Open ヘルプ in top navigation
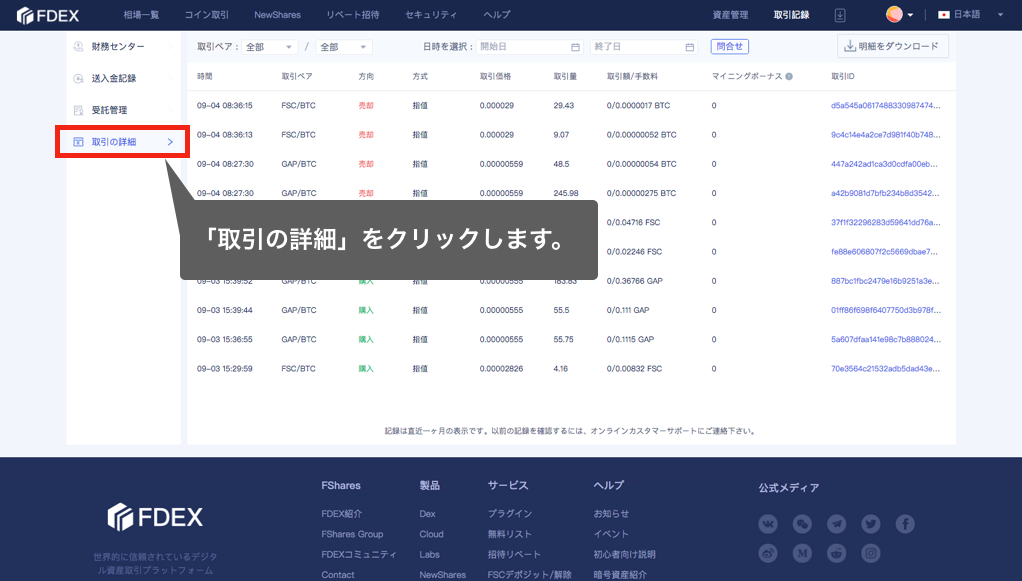 (x=497, y=14)
